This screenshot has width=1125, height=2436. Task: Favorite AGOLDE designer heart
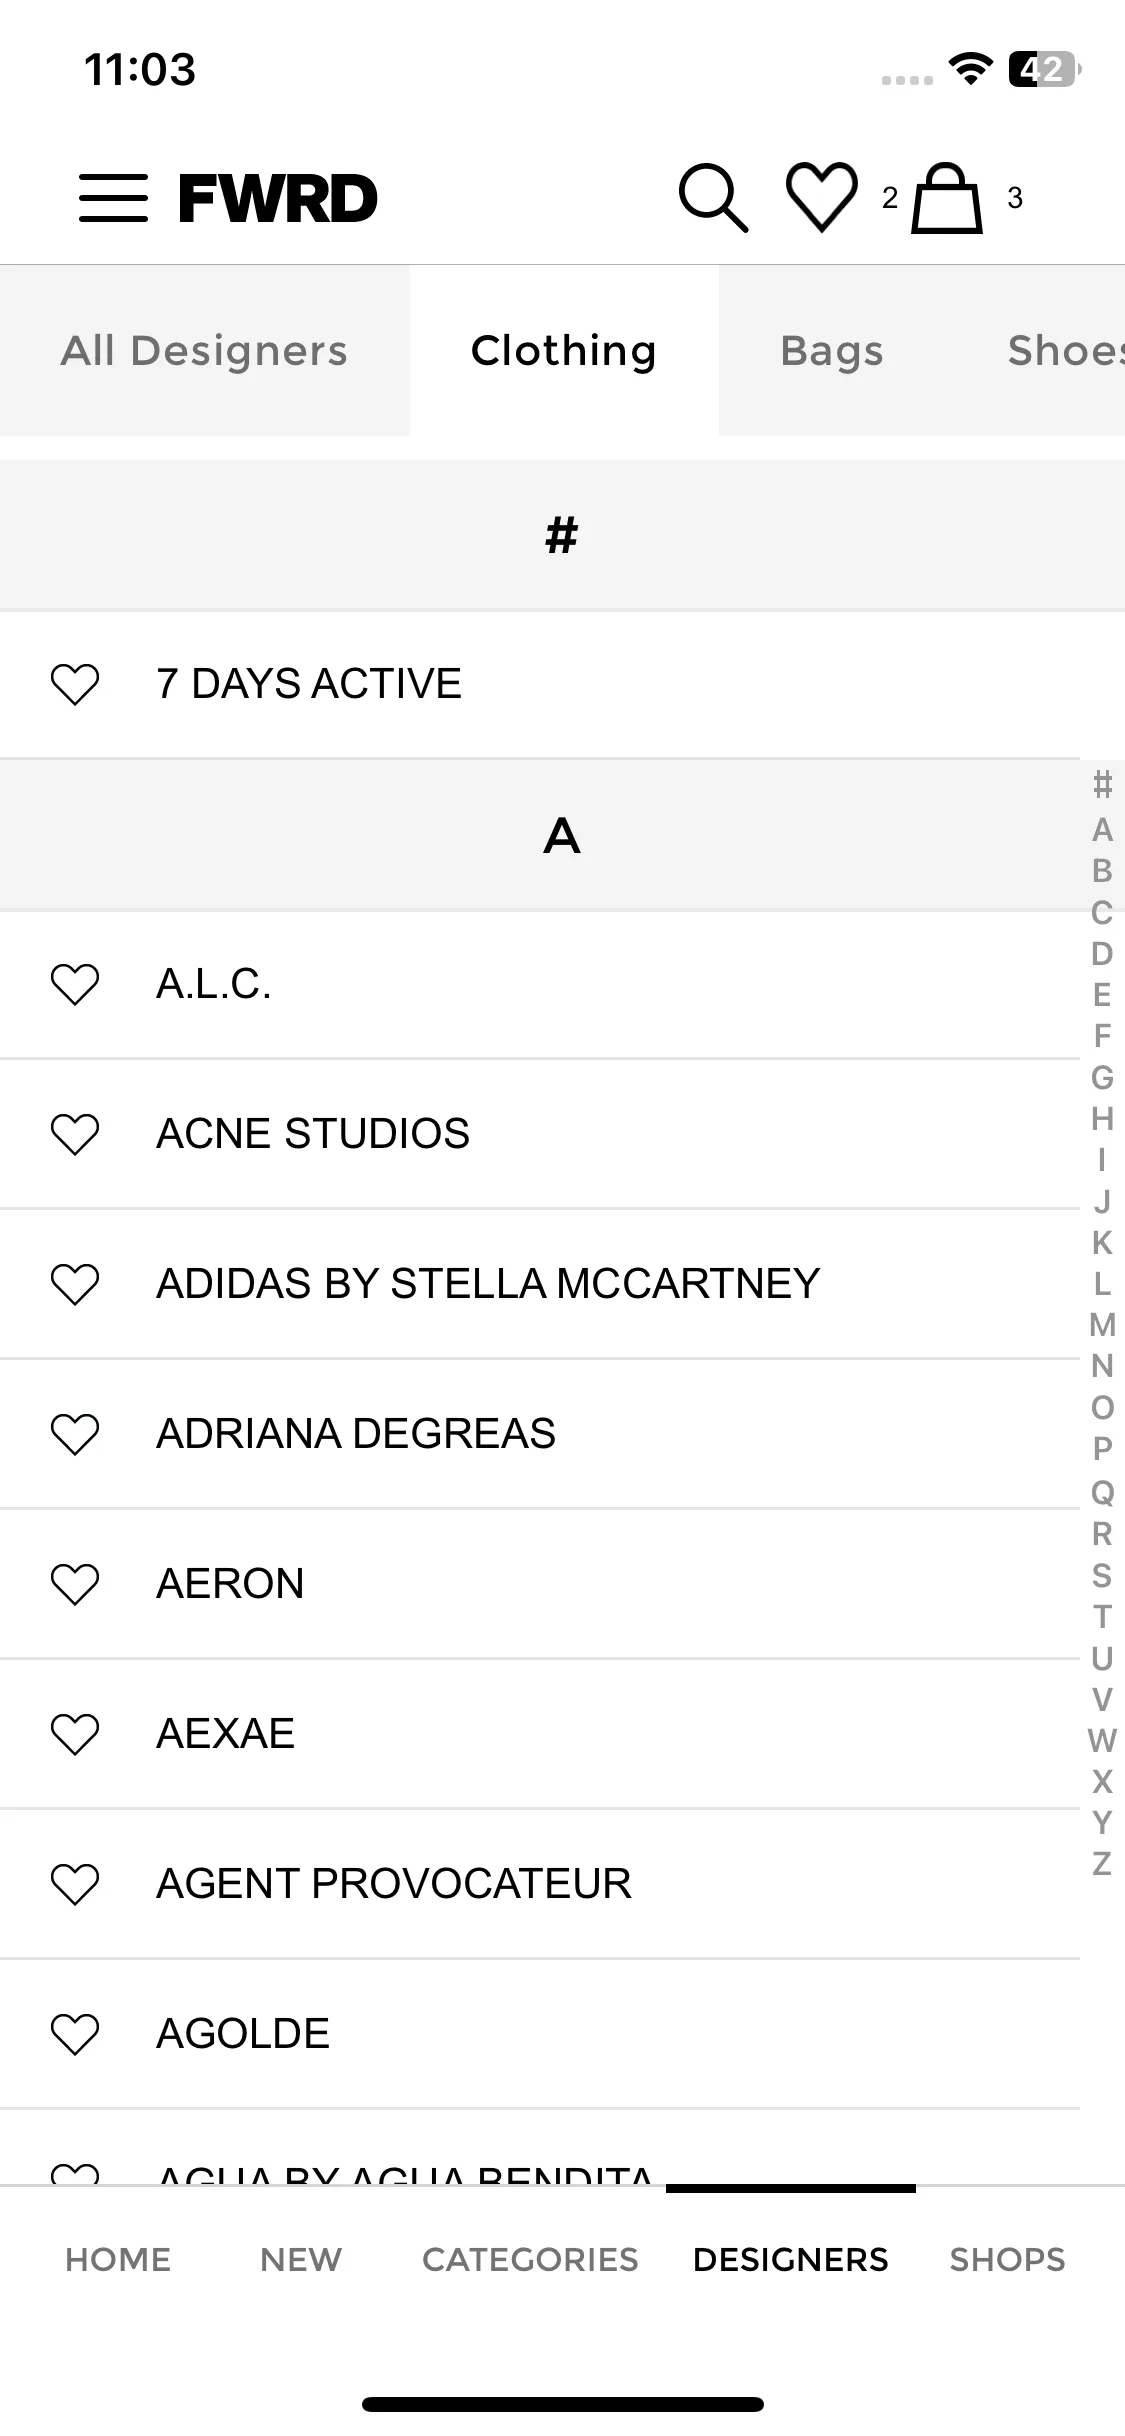75,2034
